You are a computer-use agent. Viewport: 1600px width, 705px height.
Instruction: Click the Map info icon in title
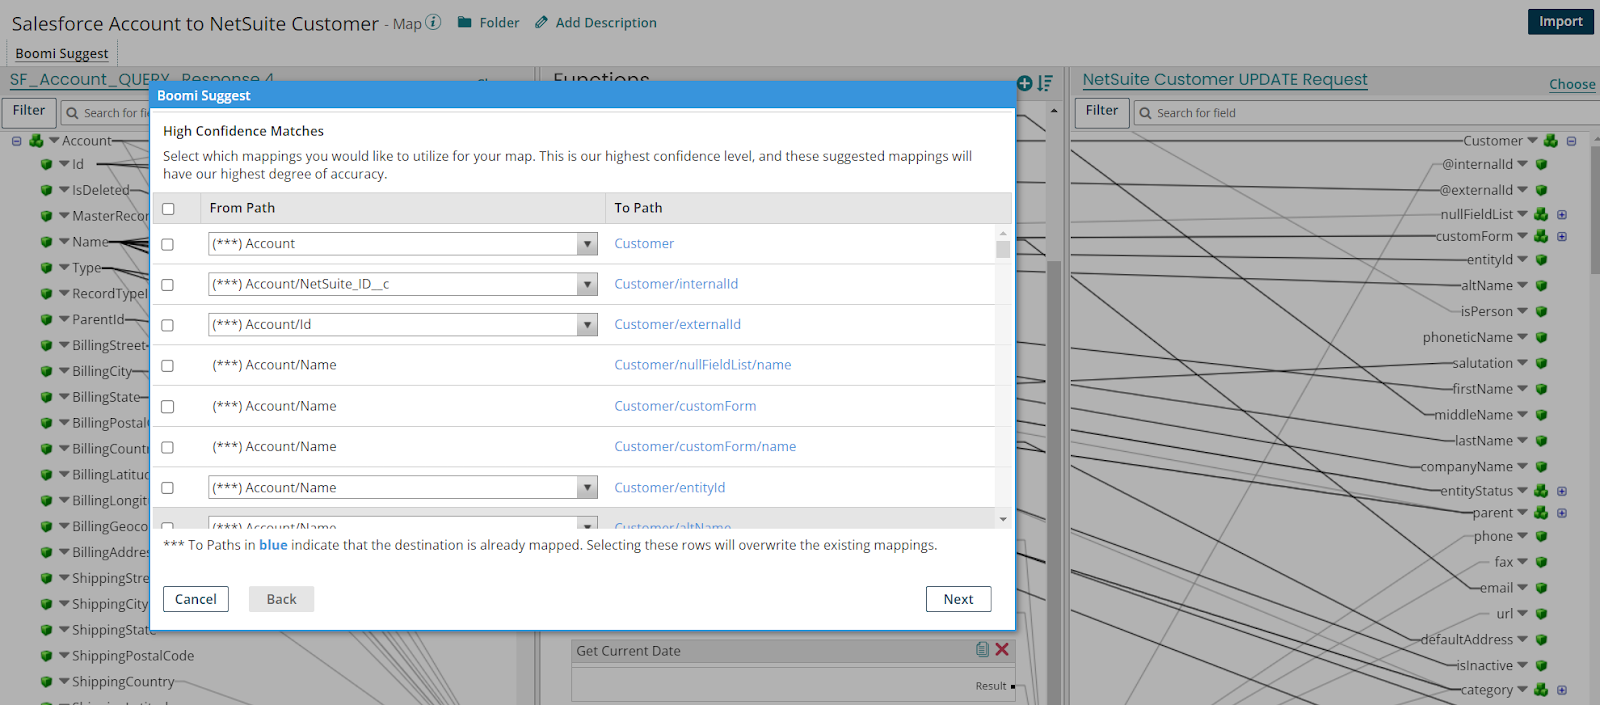pyautogui.click(x=433, y=22)
